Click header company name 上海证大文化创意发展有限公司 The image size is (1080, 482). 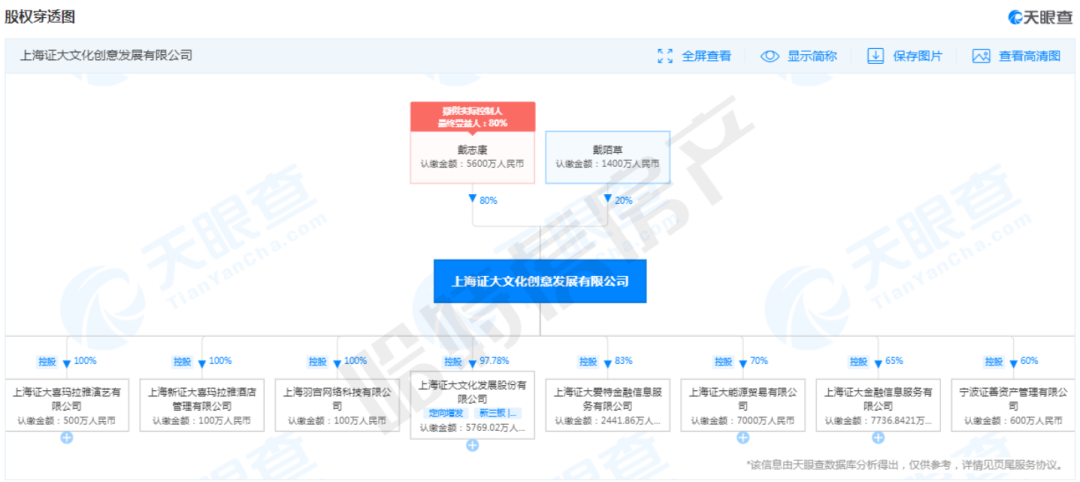106,56
